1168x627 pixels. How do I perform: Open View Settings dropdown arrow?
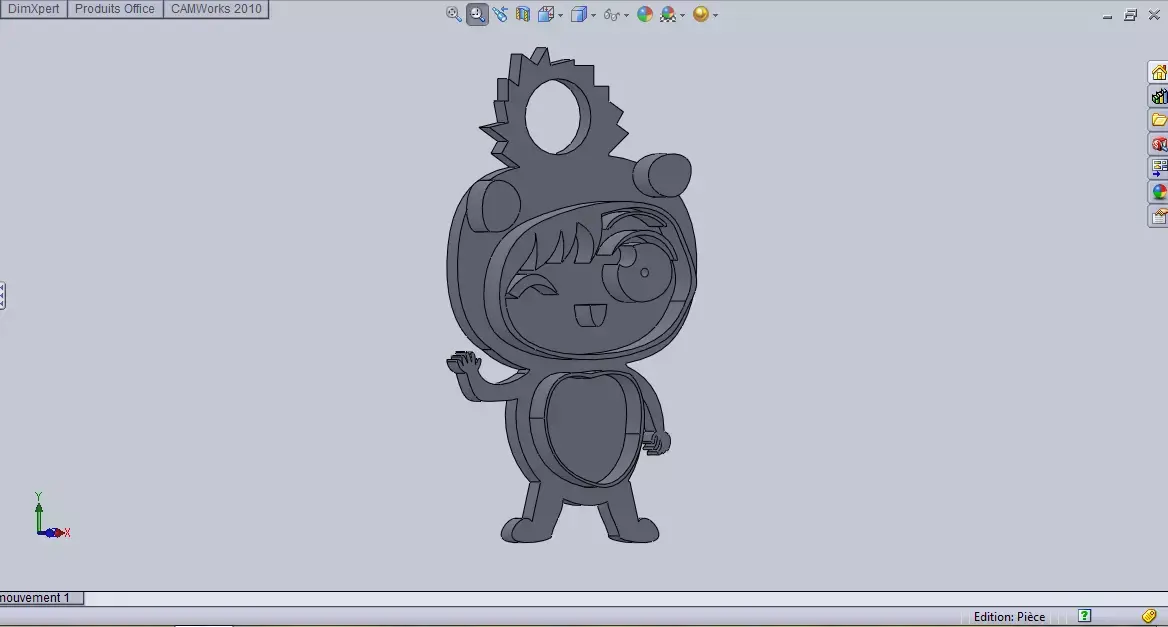pos(715,15)
